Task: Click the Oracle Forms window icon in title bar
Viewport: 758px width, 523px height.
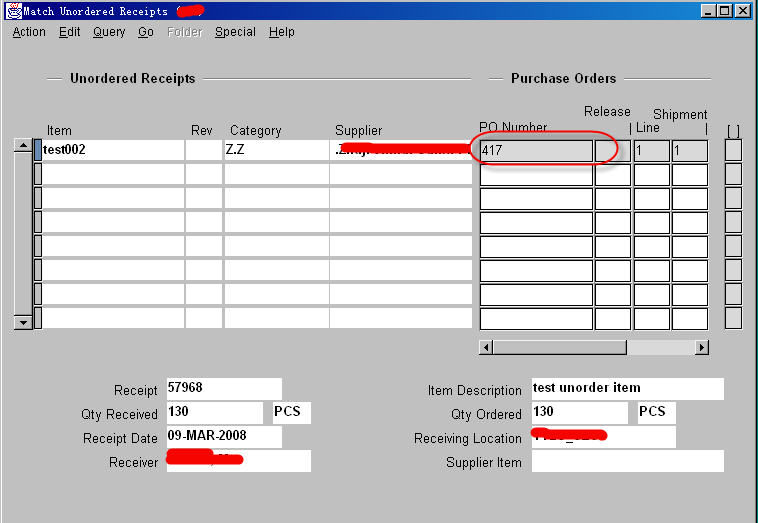Action: 14,11
